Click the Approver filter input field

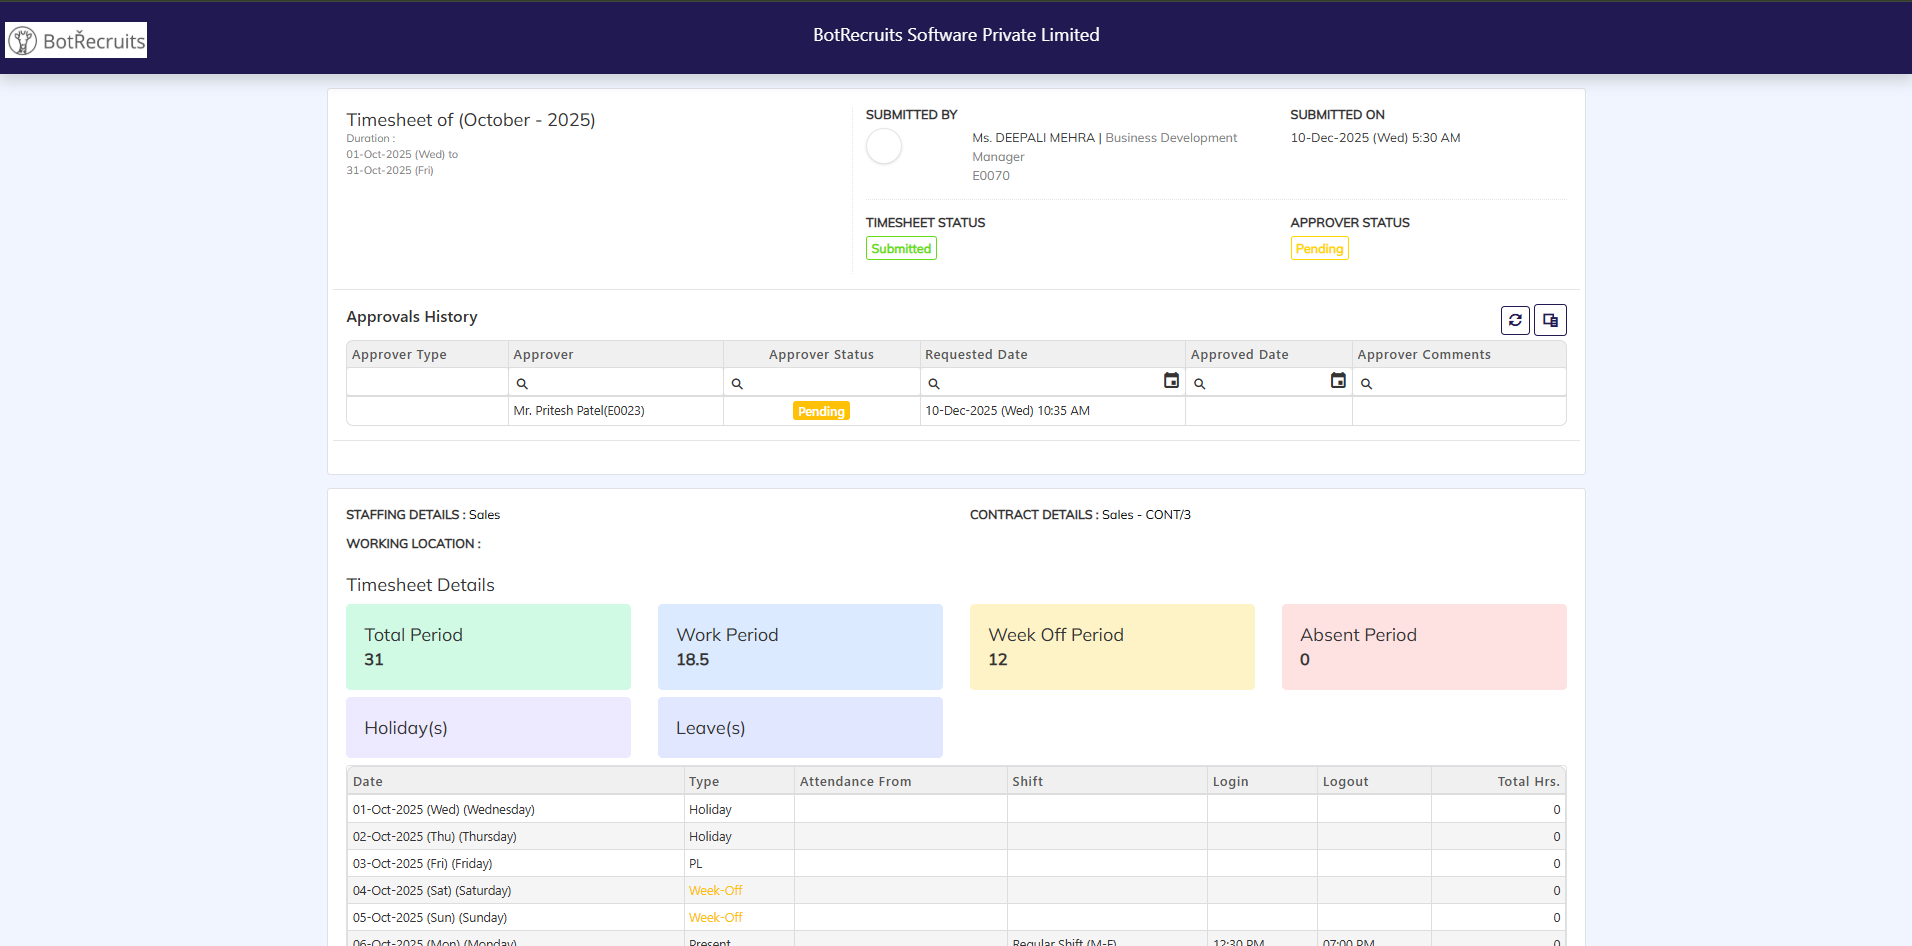pyautogui.click(x=622, y=383)
